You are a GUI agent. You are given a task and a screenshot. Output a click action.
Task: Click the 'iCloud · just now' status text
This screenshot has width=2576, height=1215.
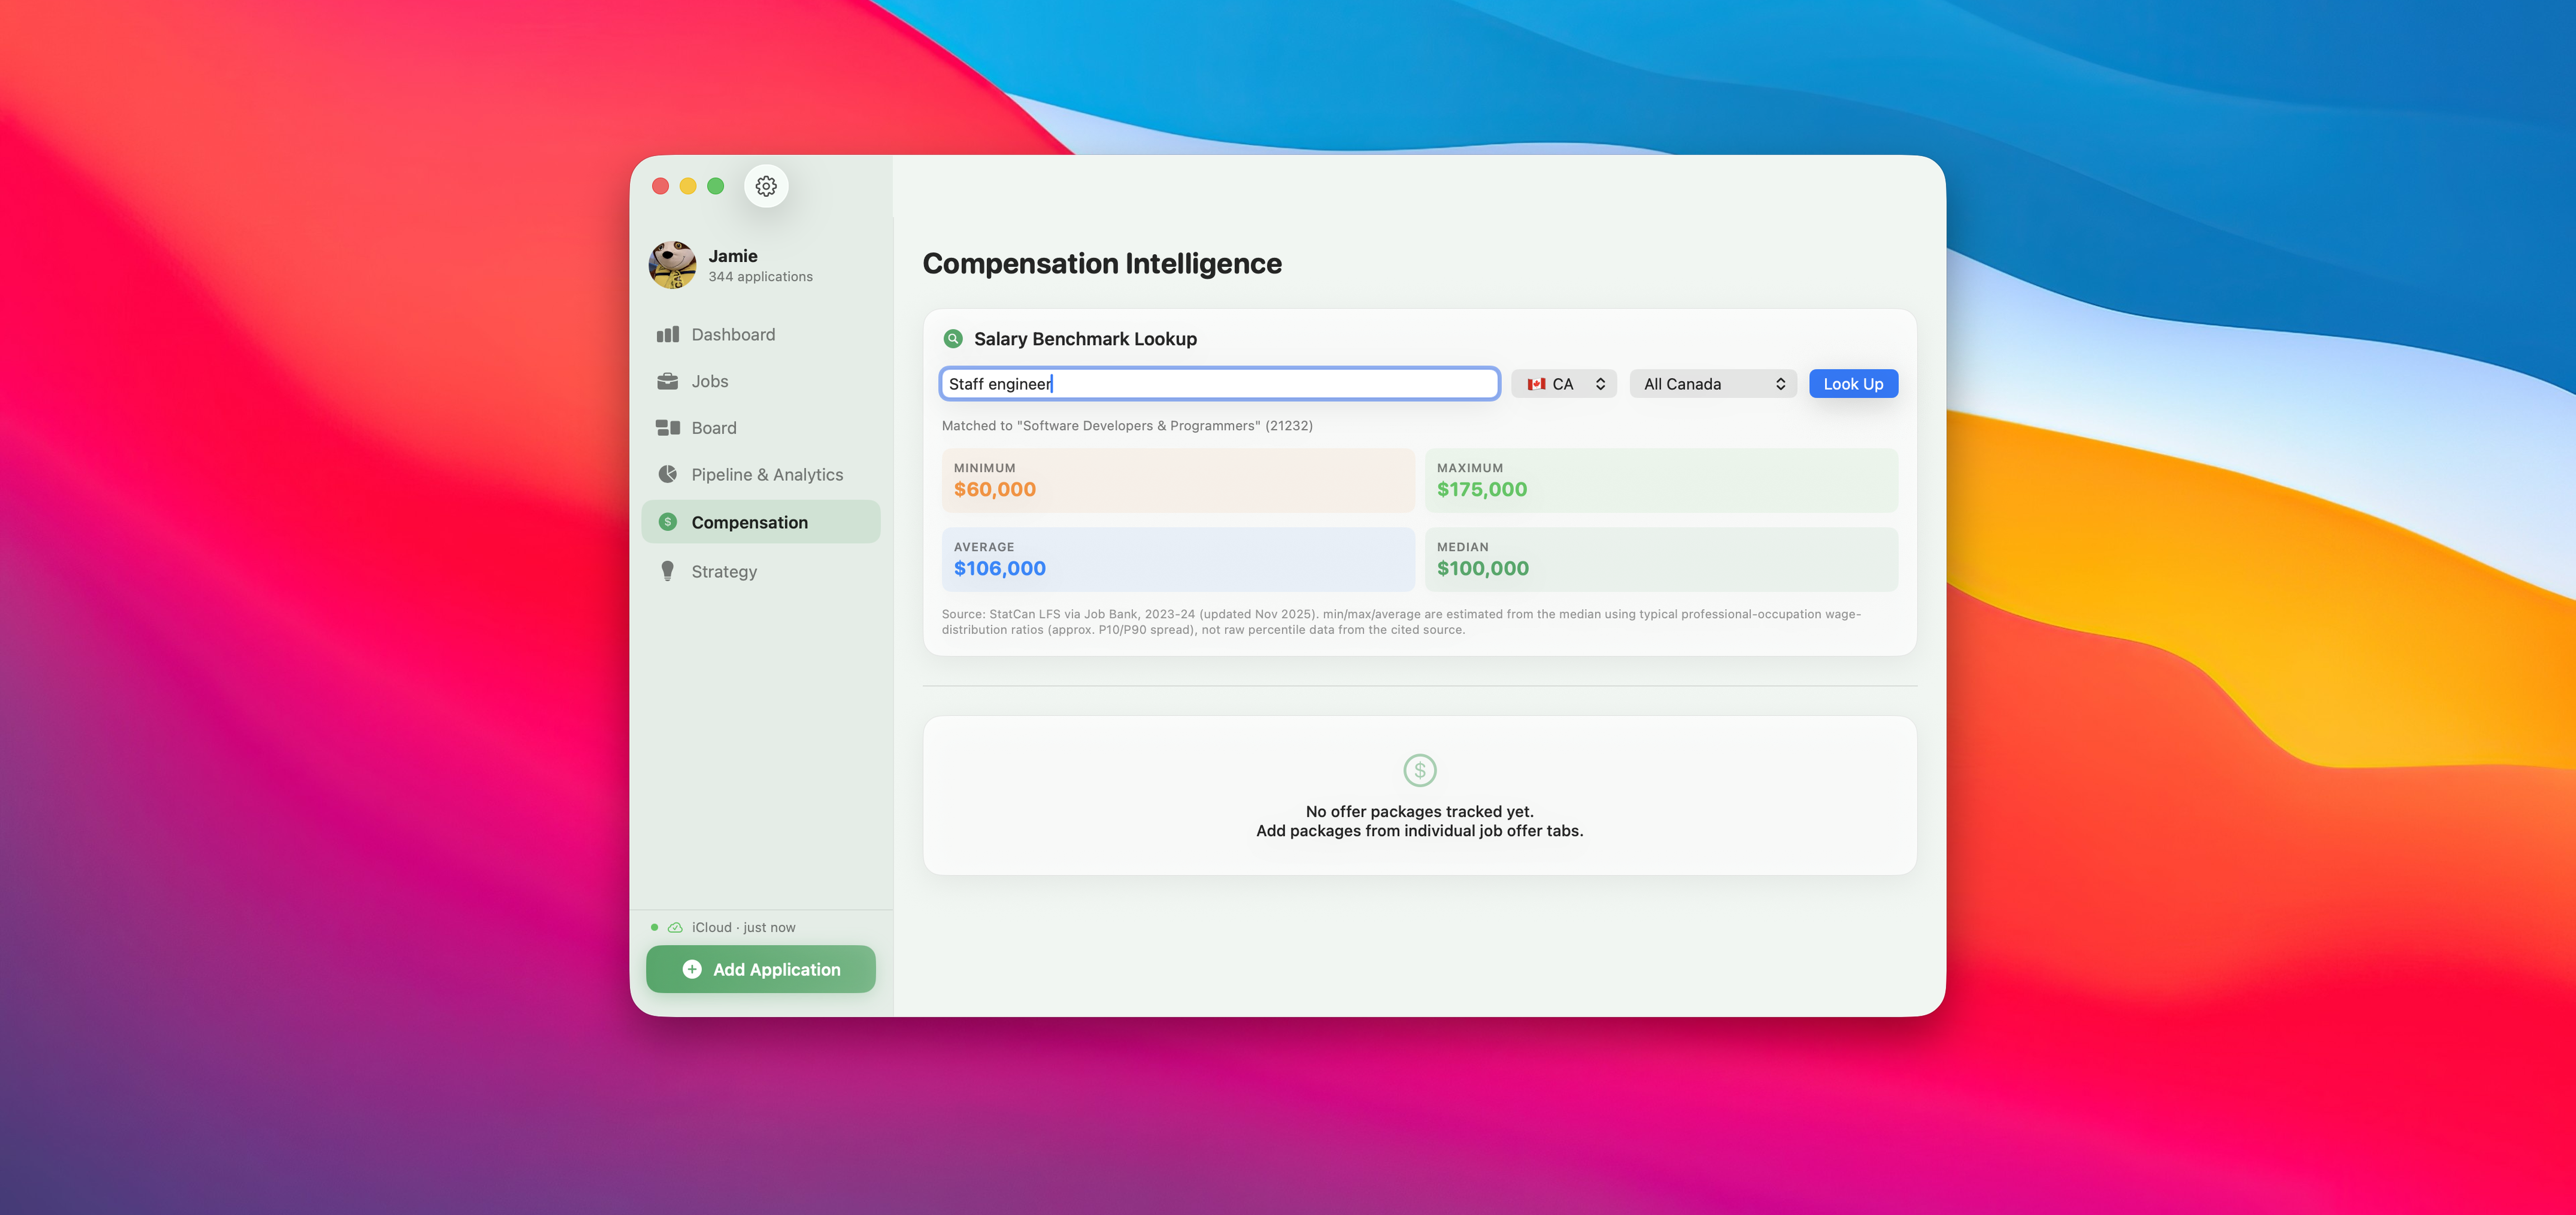pos(743,927)
